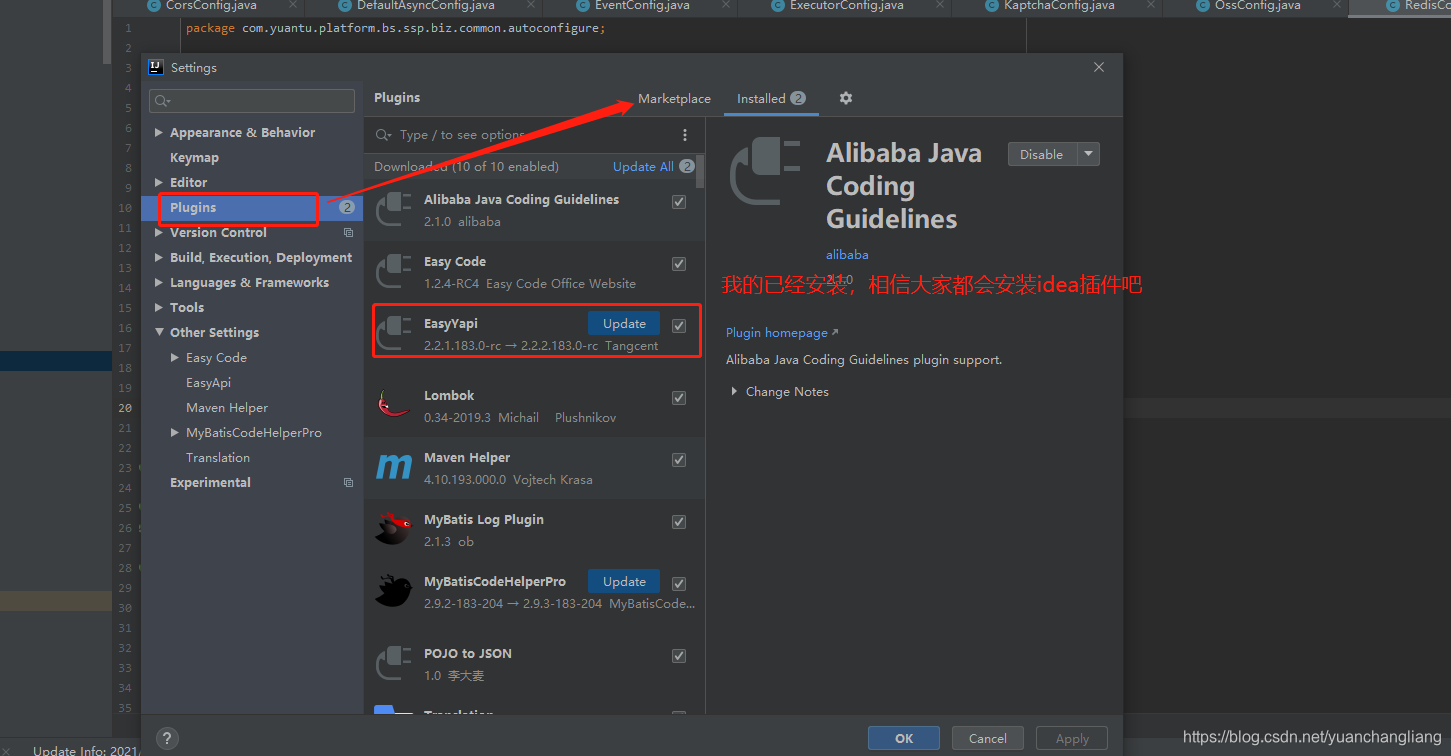Viewport: 1451px width, 756px height.
Task: Expand the Version Control node
Action: click(159, 233)
